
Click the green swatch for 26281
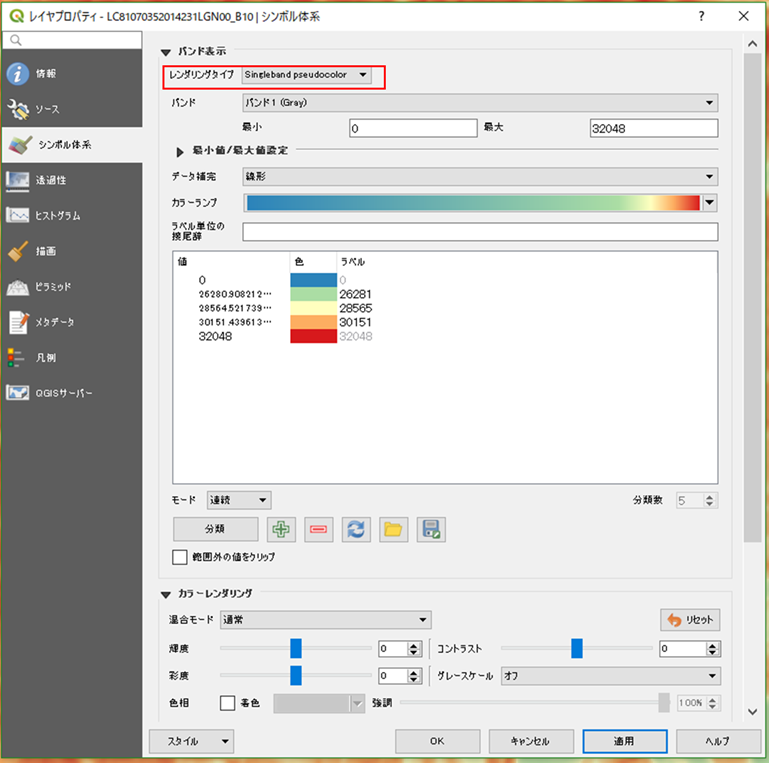313,294
